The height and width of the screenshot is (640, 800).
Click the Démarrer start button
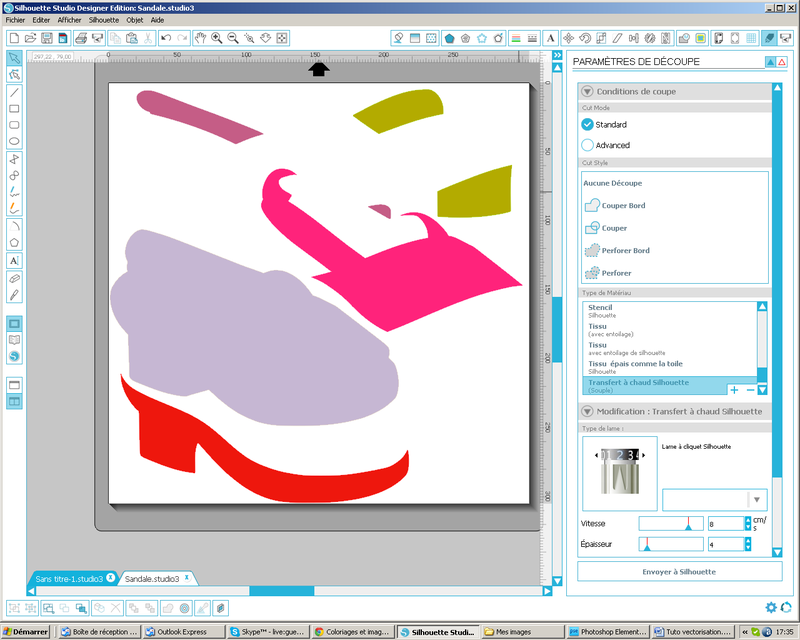pyautogui.click(x=25, y=632)
